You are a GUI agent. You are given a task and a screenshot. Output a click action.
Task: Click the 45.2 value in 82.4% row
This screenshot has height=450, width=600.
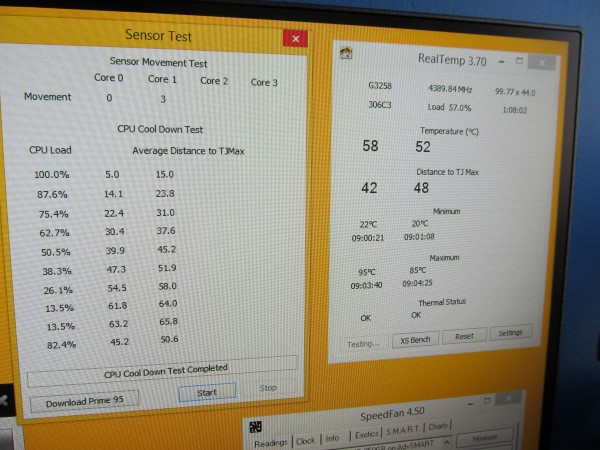click(x=119, y=341)
